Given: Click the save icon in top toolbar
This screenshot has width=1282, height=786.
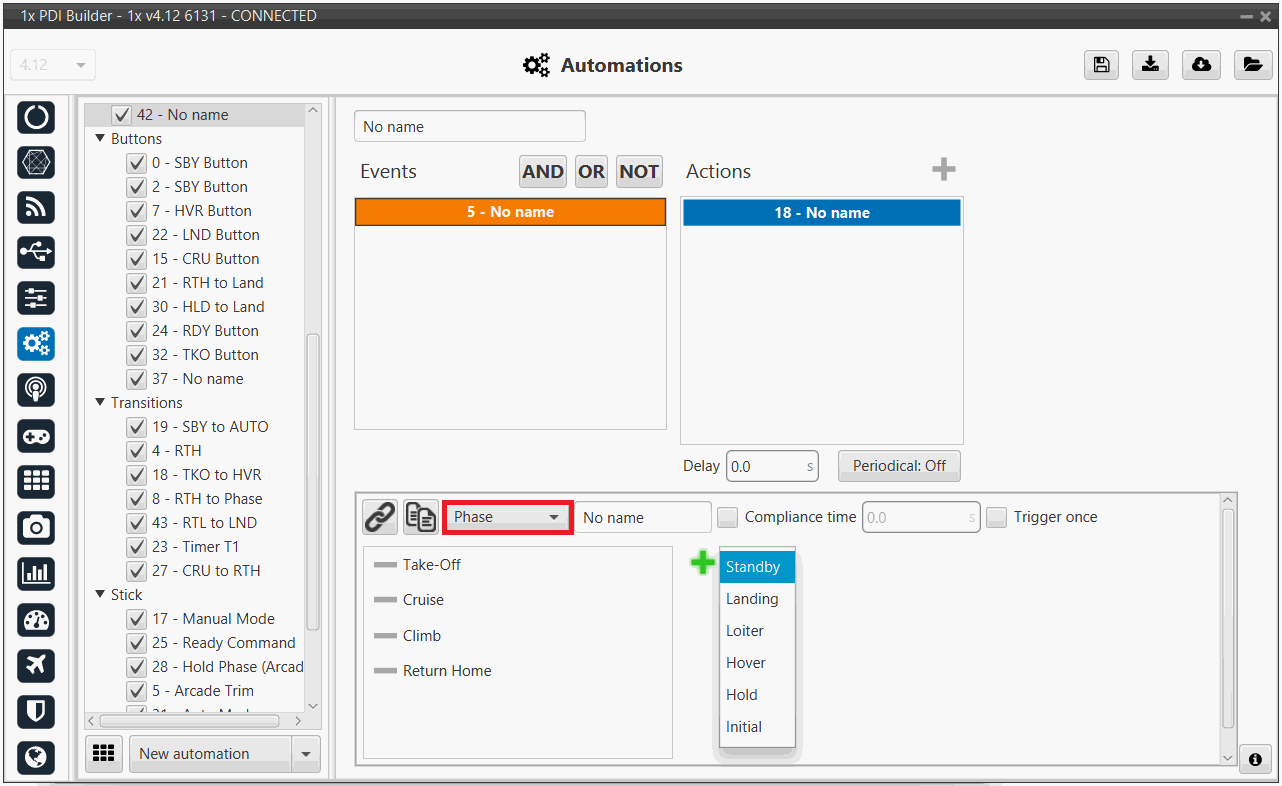Looking at the screenshot, I should (1101, 65).
